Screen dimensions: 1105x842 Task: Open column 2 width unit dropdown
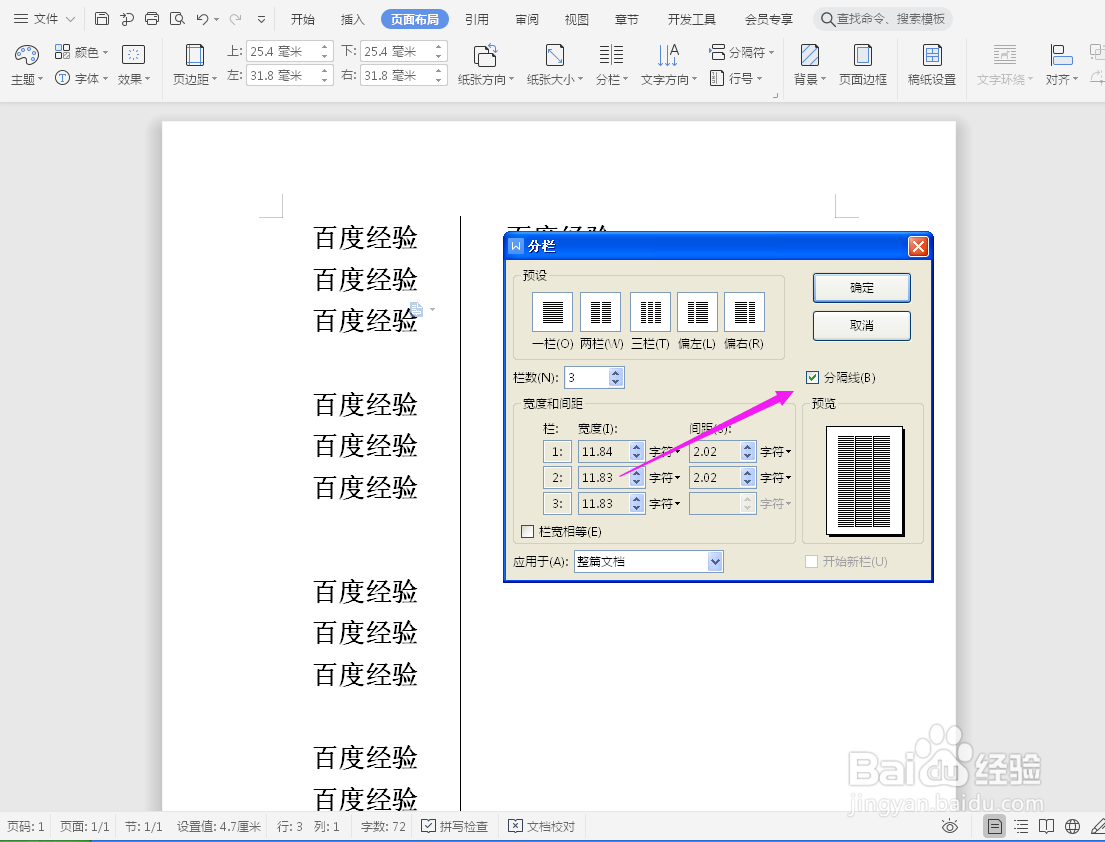click(665, 478)
